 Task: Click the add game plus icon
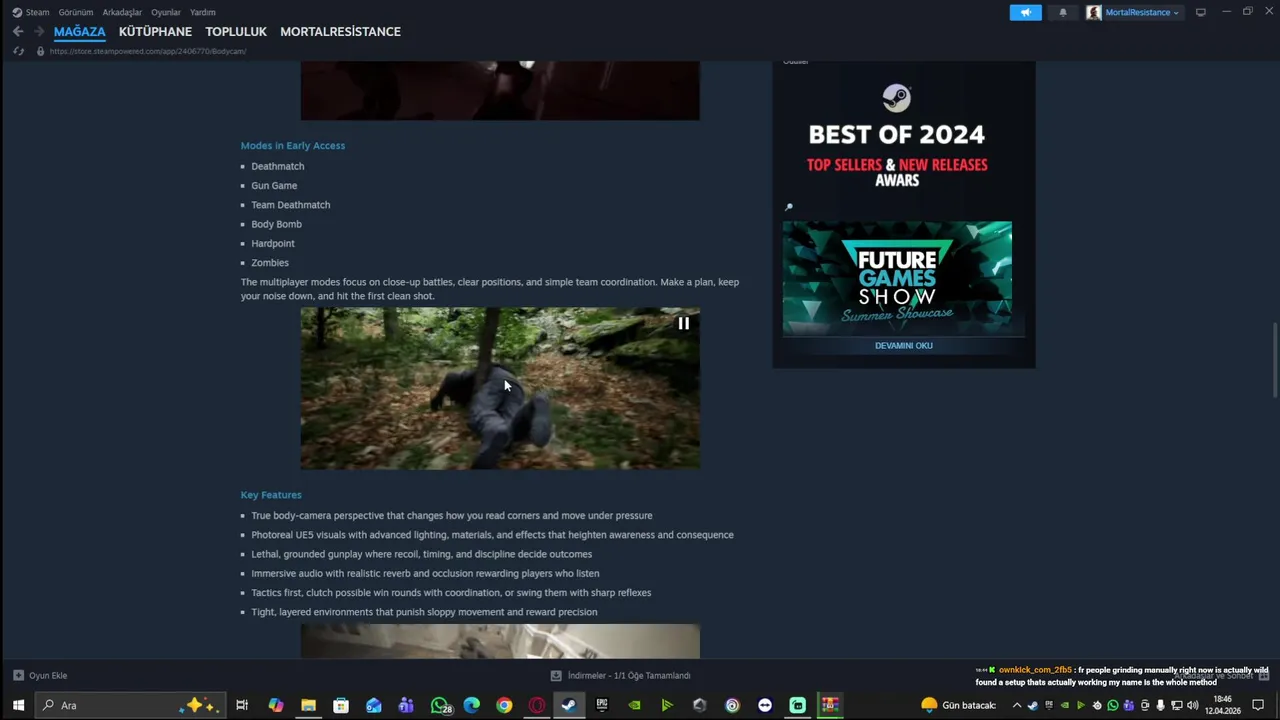(18, 675)
